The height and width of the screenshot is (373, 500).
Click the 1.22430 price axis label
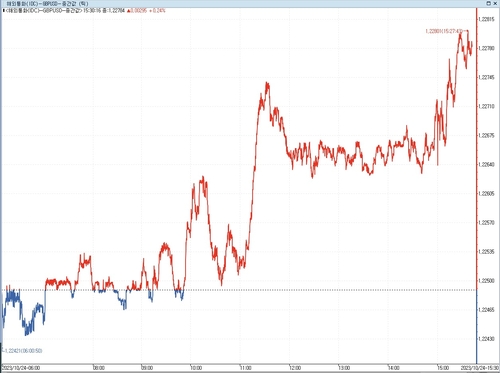tap(486, 339)
